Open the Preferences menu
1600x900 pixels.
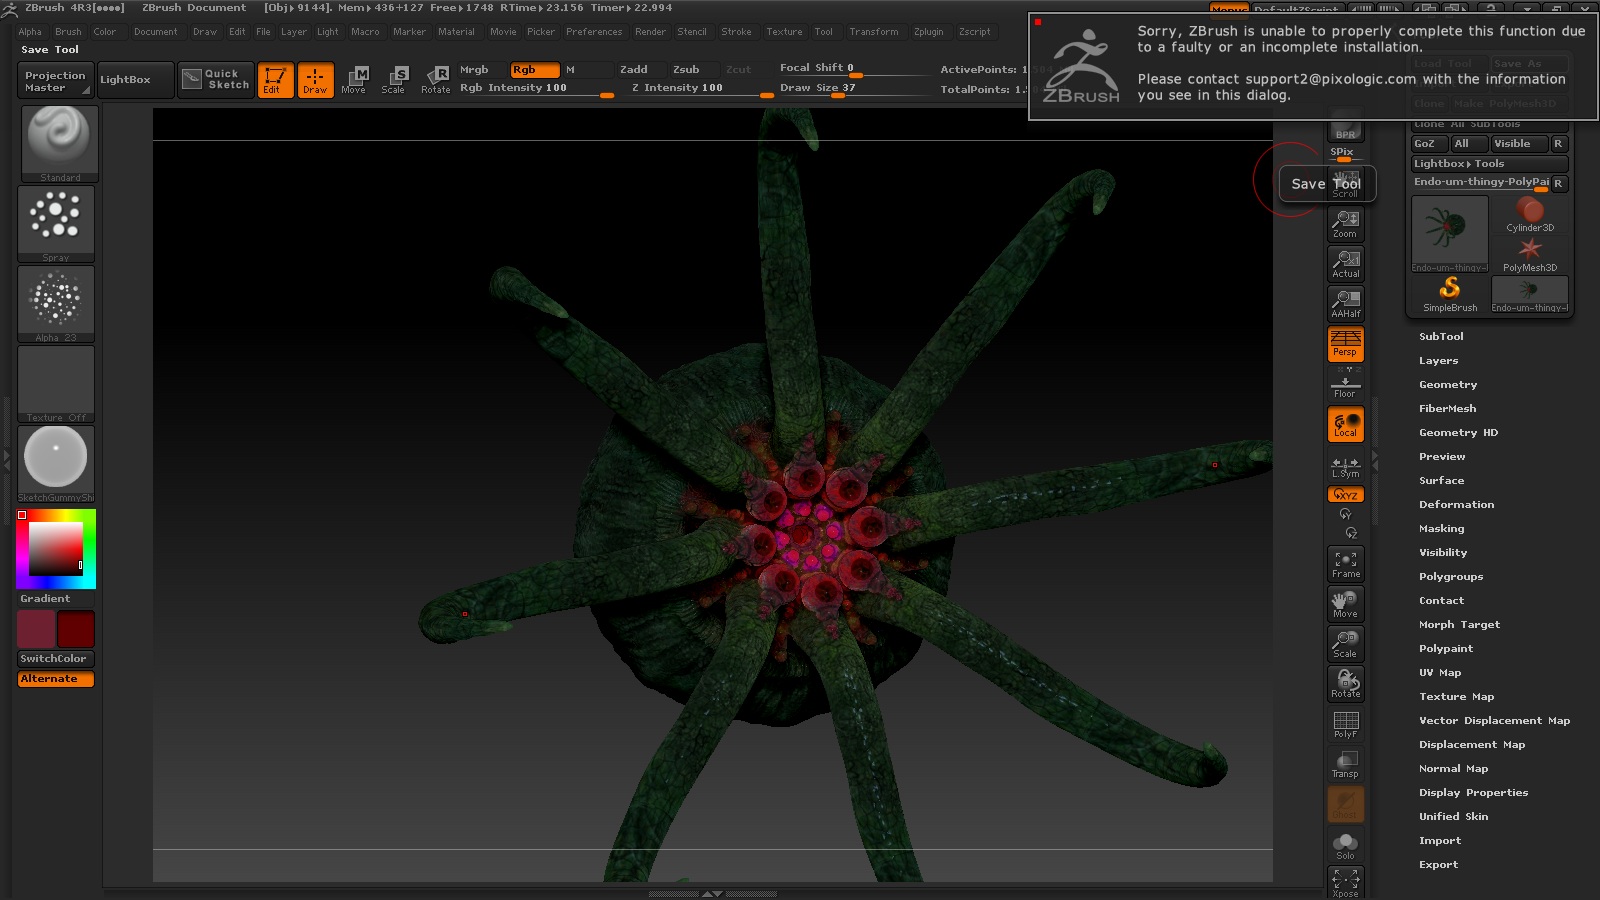point(594,32)
